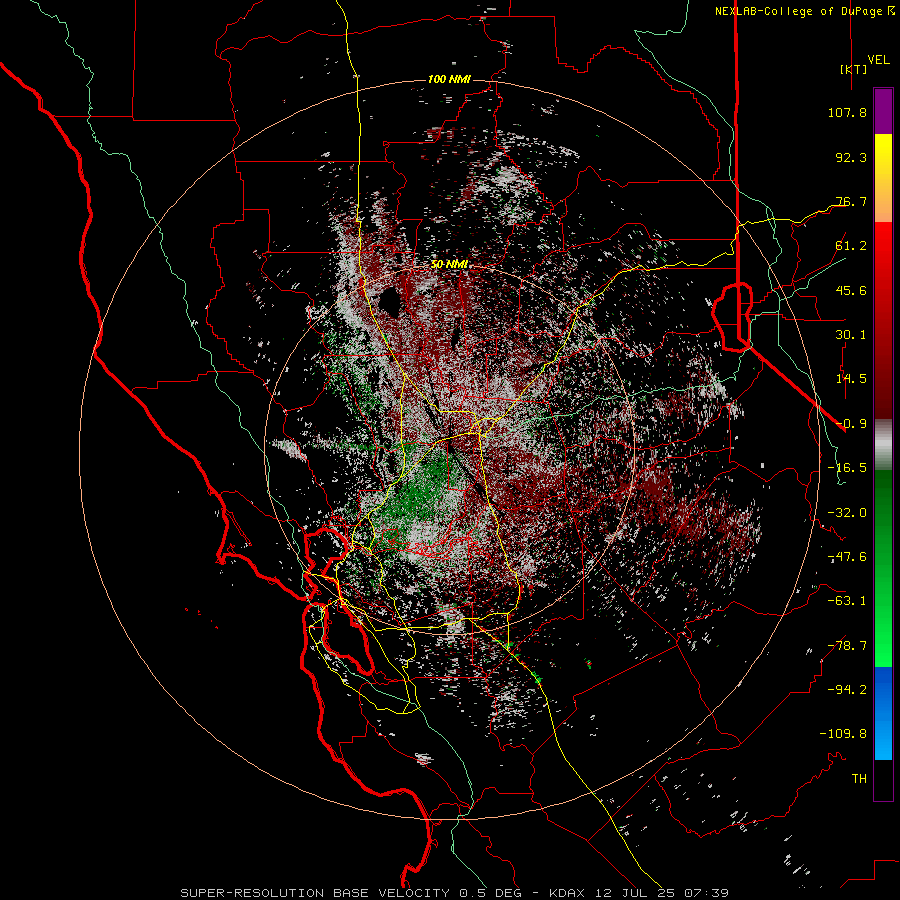Click the 50 NMI range ring label
This screenshot has height=900, width=900.
[x=449, y=265]
